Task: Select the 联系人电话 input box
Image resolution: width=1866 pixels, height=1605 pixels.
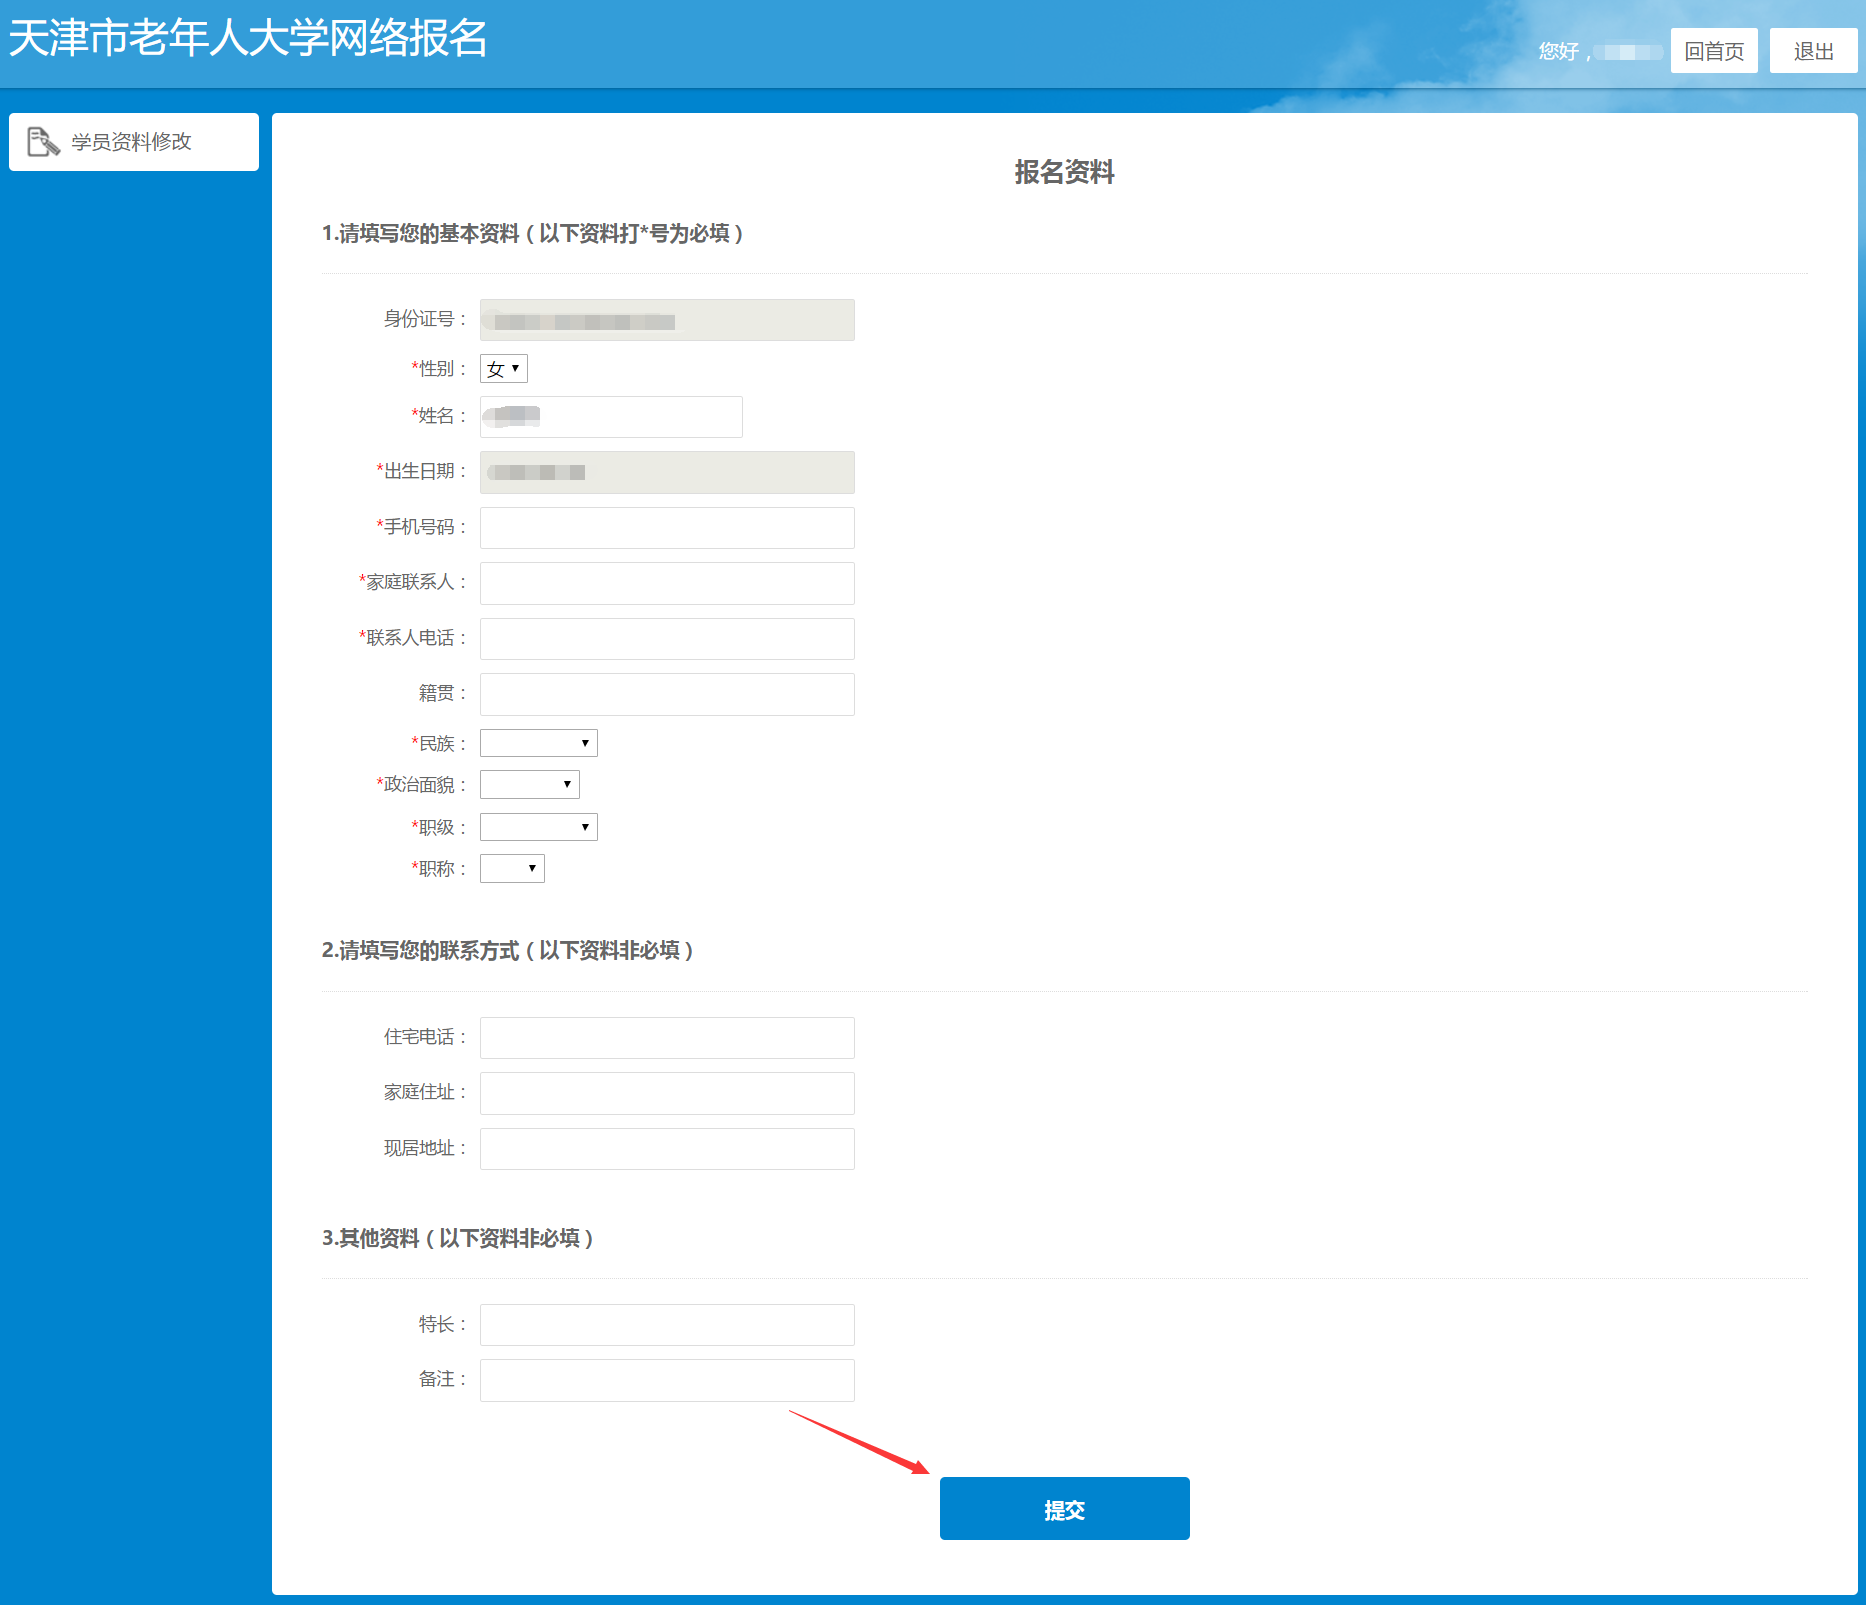Action: coord(667,639)
